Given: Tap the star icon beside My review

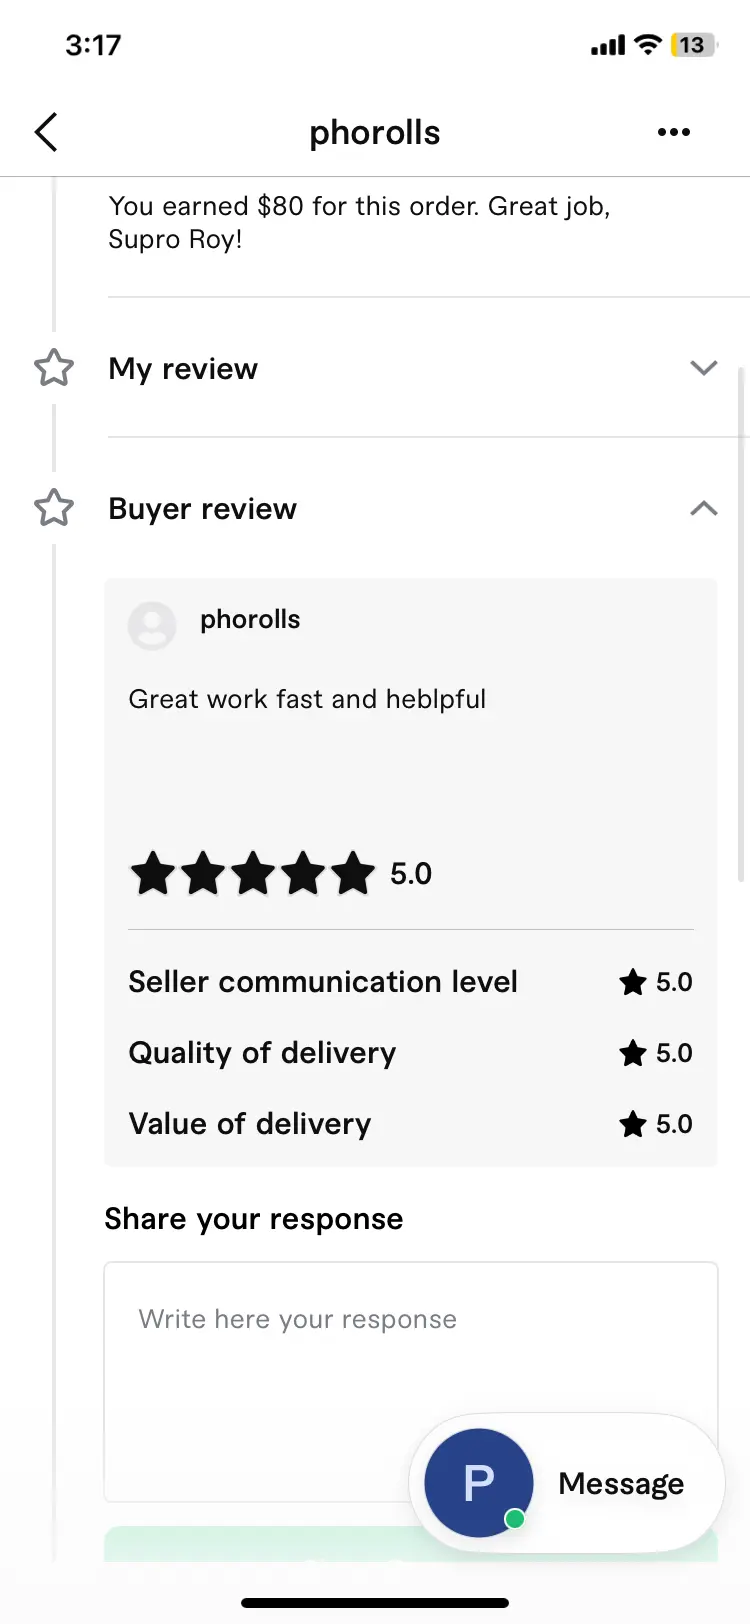Looking at the screenshot, I should (x=54, y=368).
